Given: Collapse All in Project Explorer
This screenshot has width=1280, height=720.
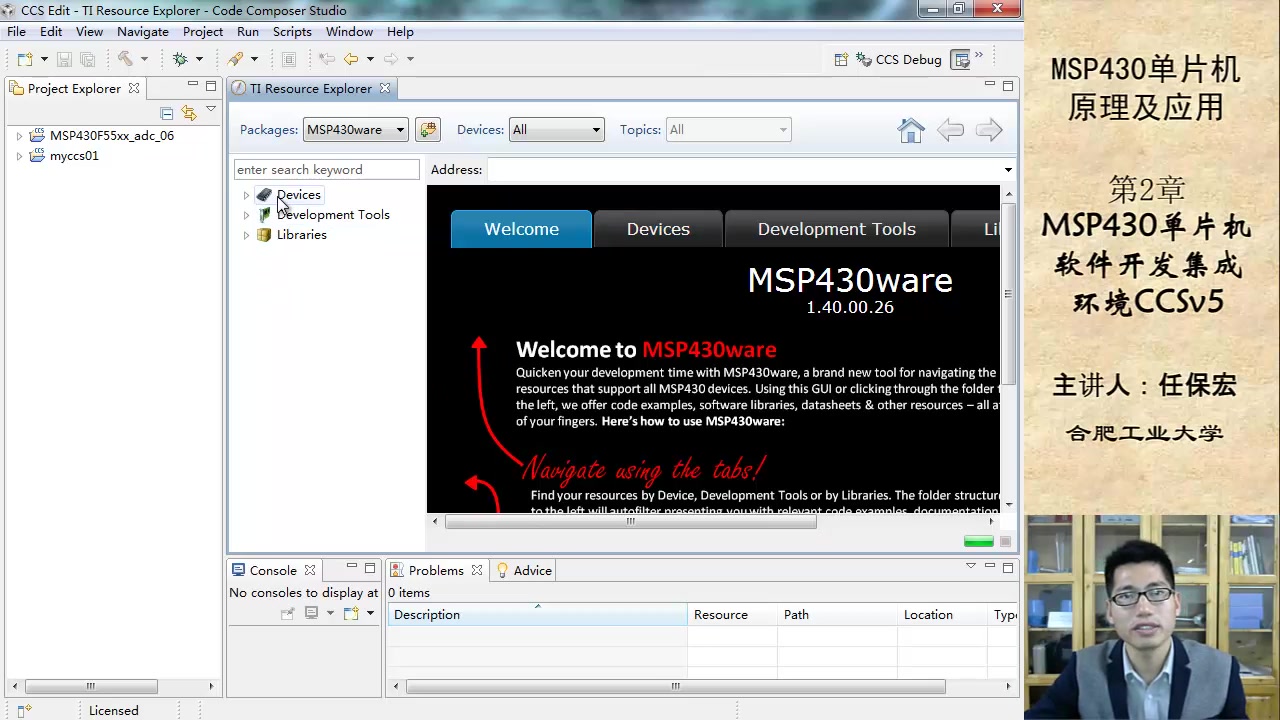Looking at the screenshot, I should point(167,113).
